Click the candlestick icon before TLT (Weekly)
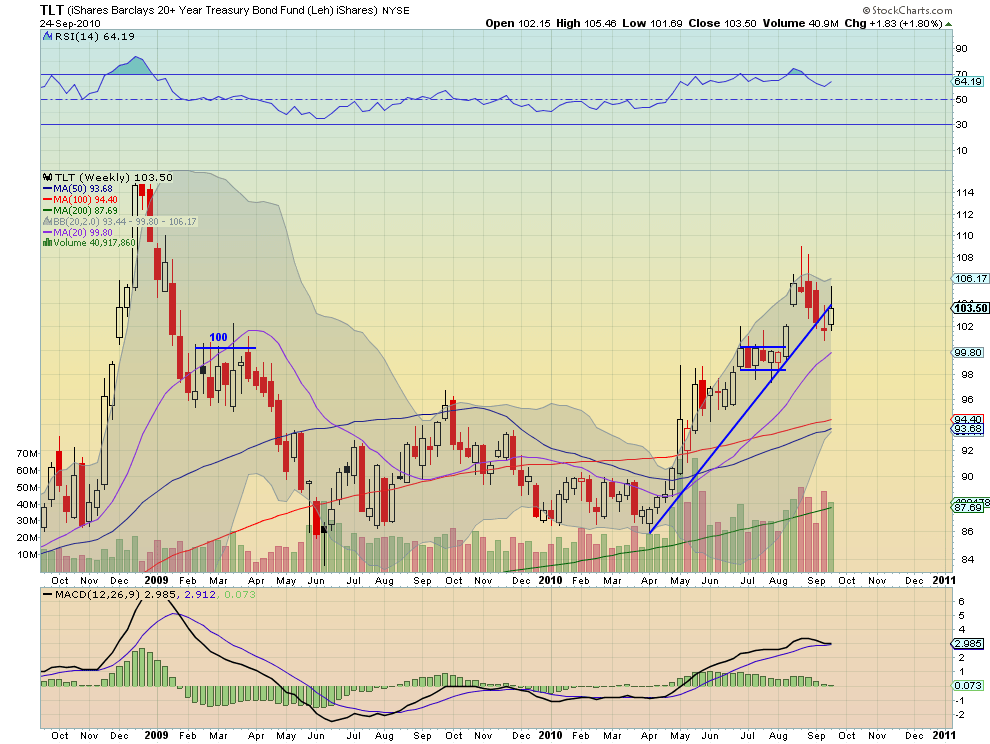The height and width of the screenshot is (744, 990). click(x=47, y=177)
